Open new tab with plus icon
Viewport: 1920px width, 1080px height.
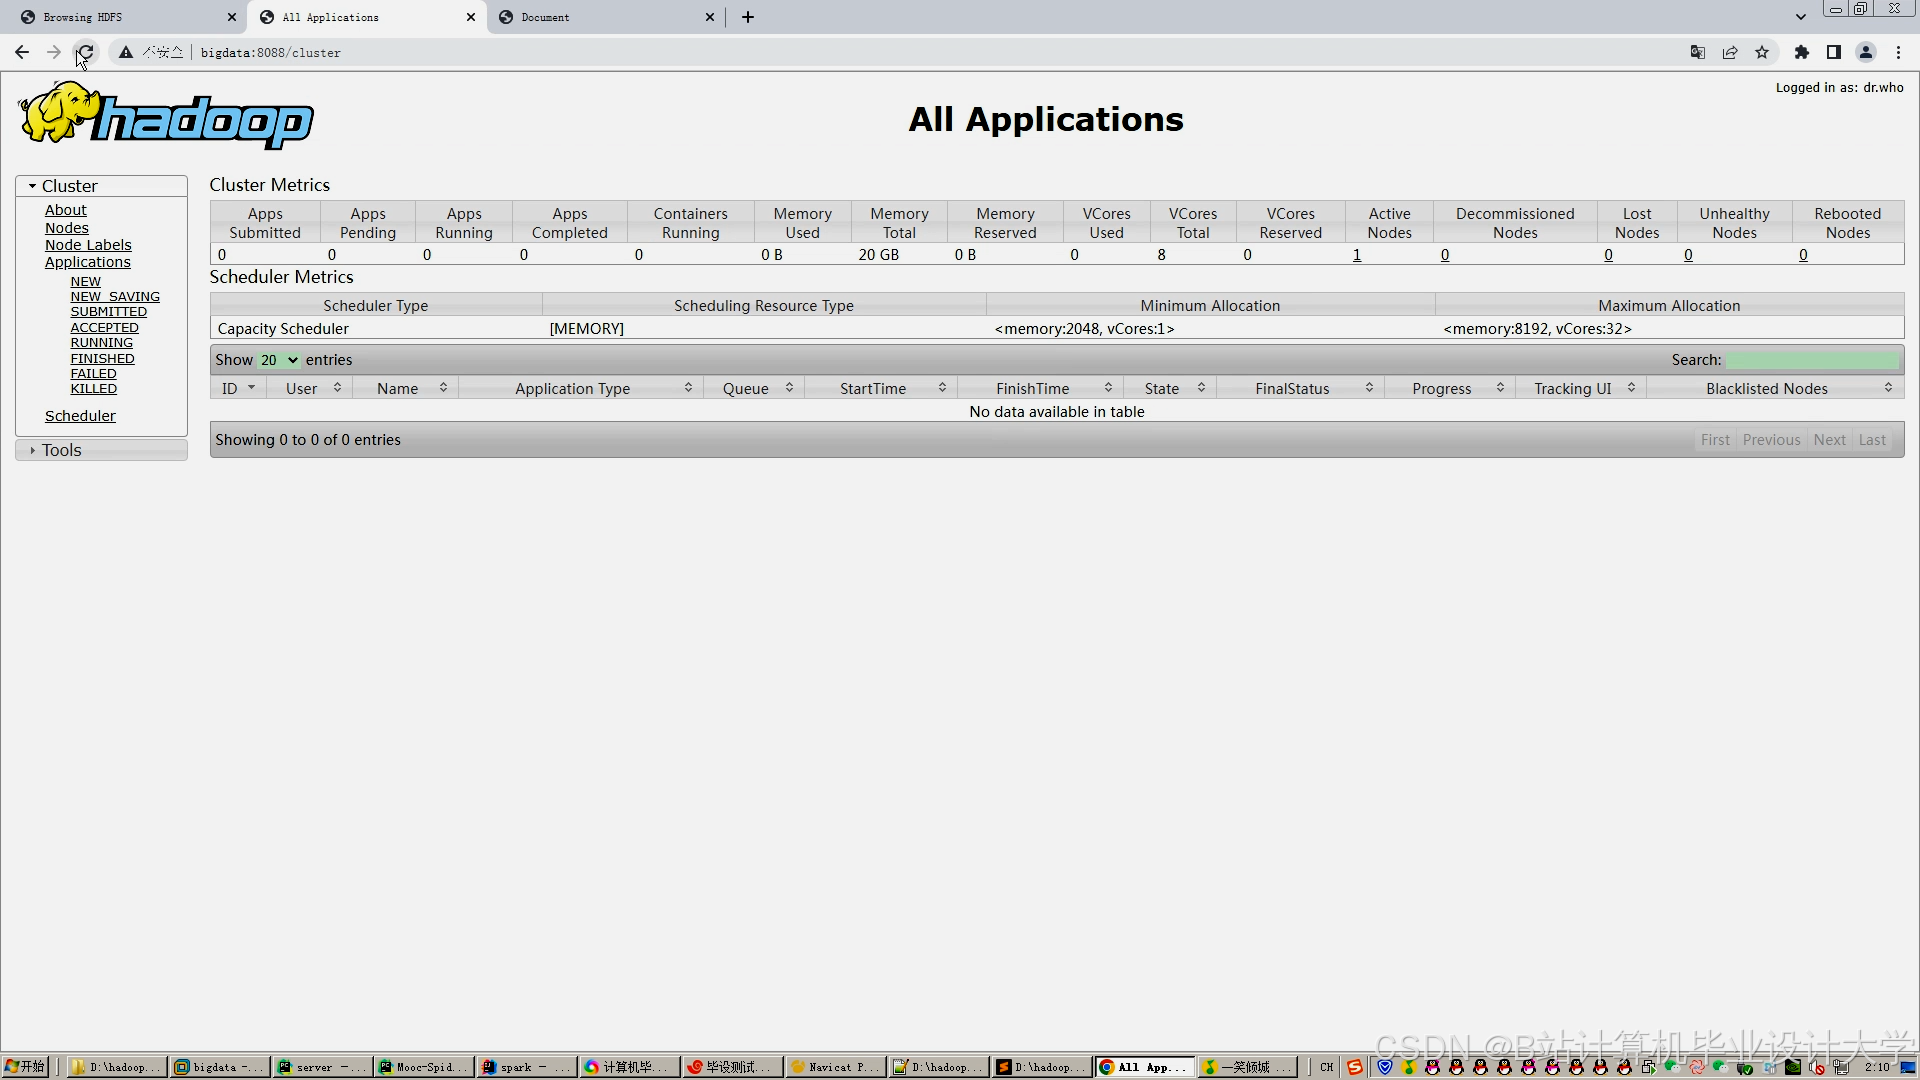pyautogui.click(x=748, y=17)
